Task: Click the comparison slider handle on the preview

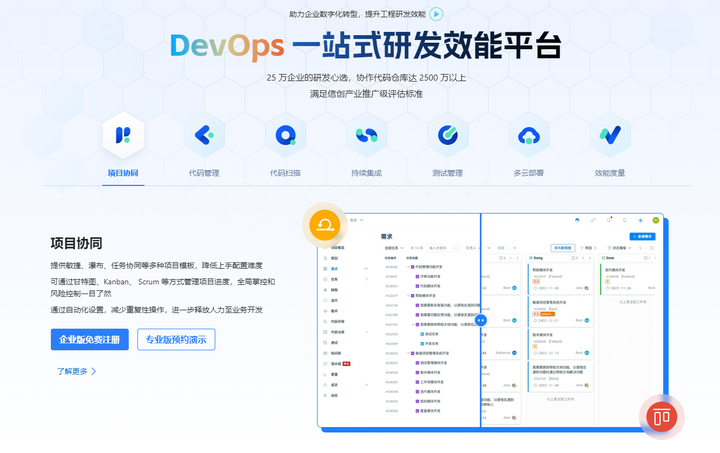Action: coord(481,320)
